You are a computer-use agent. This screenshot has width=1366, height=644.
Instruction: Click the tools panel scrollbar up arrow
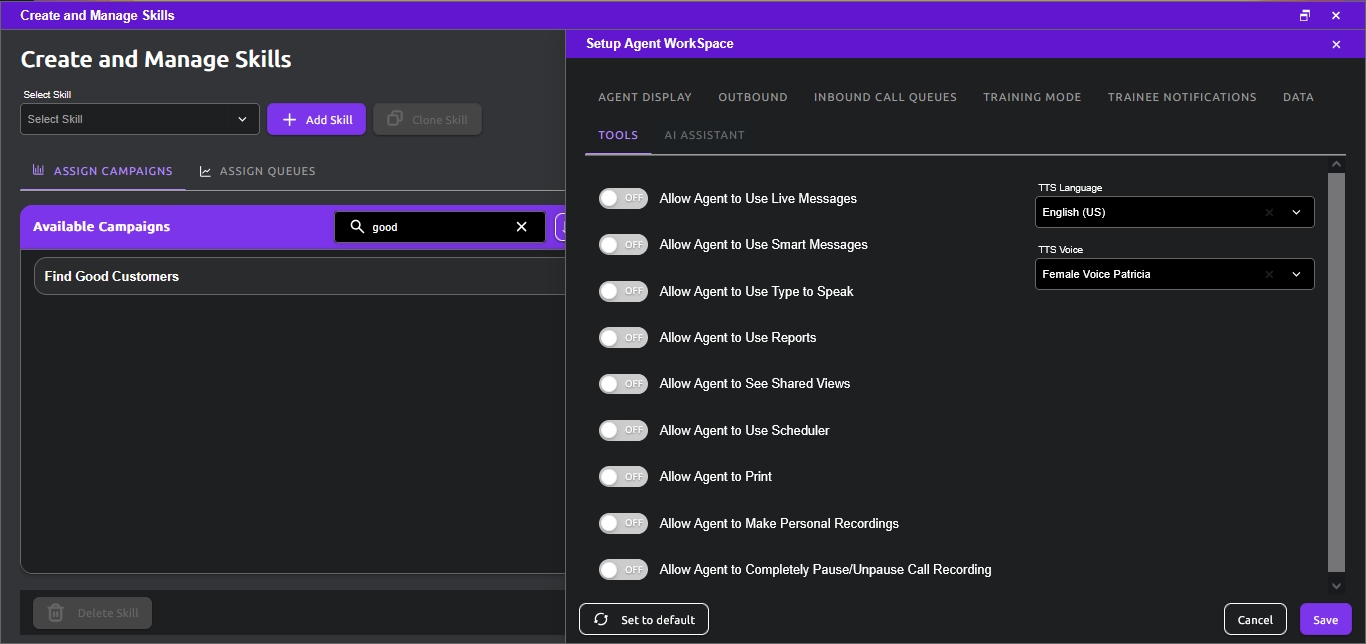click(1337, 164)
